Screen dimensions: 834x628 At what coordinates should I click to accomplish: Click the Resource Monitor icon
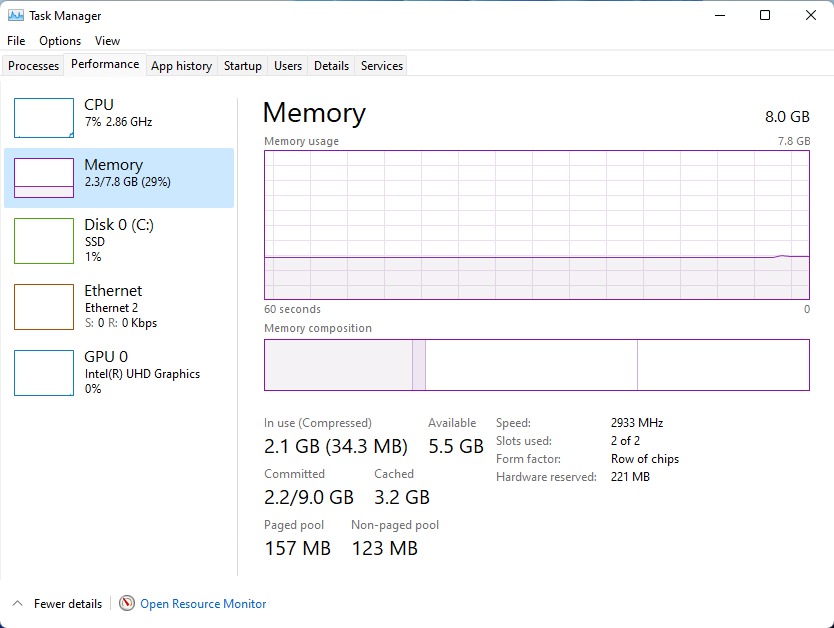tap(127, 604)
